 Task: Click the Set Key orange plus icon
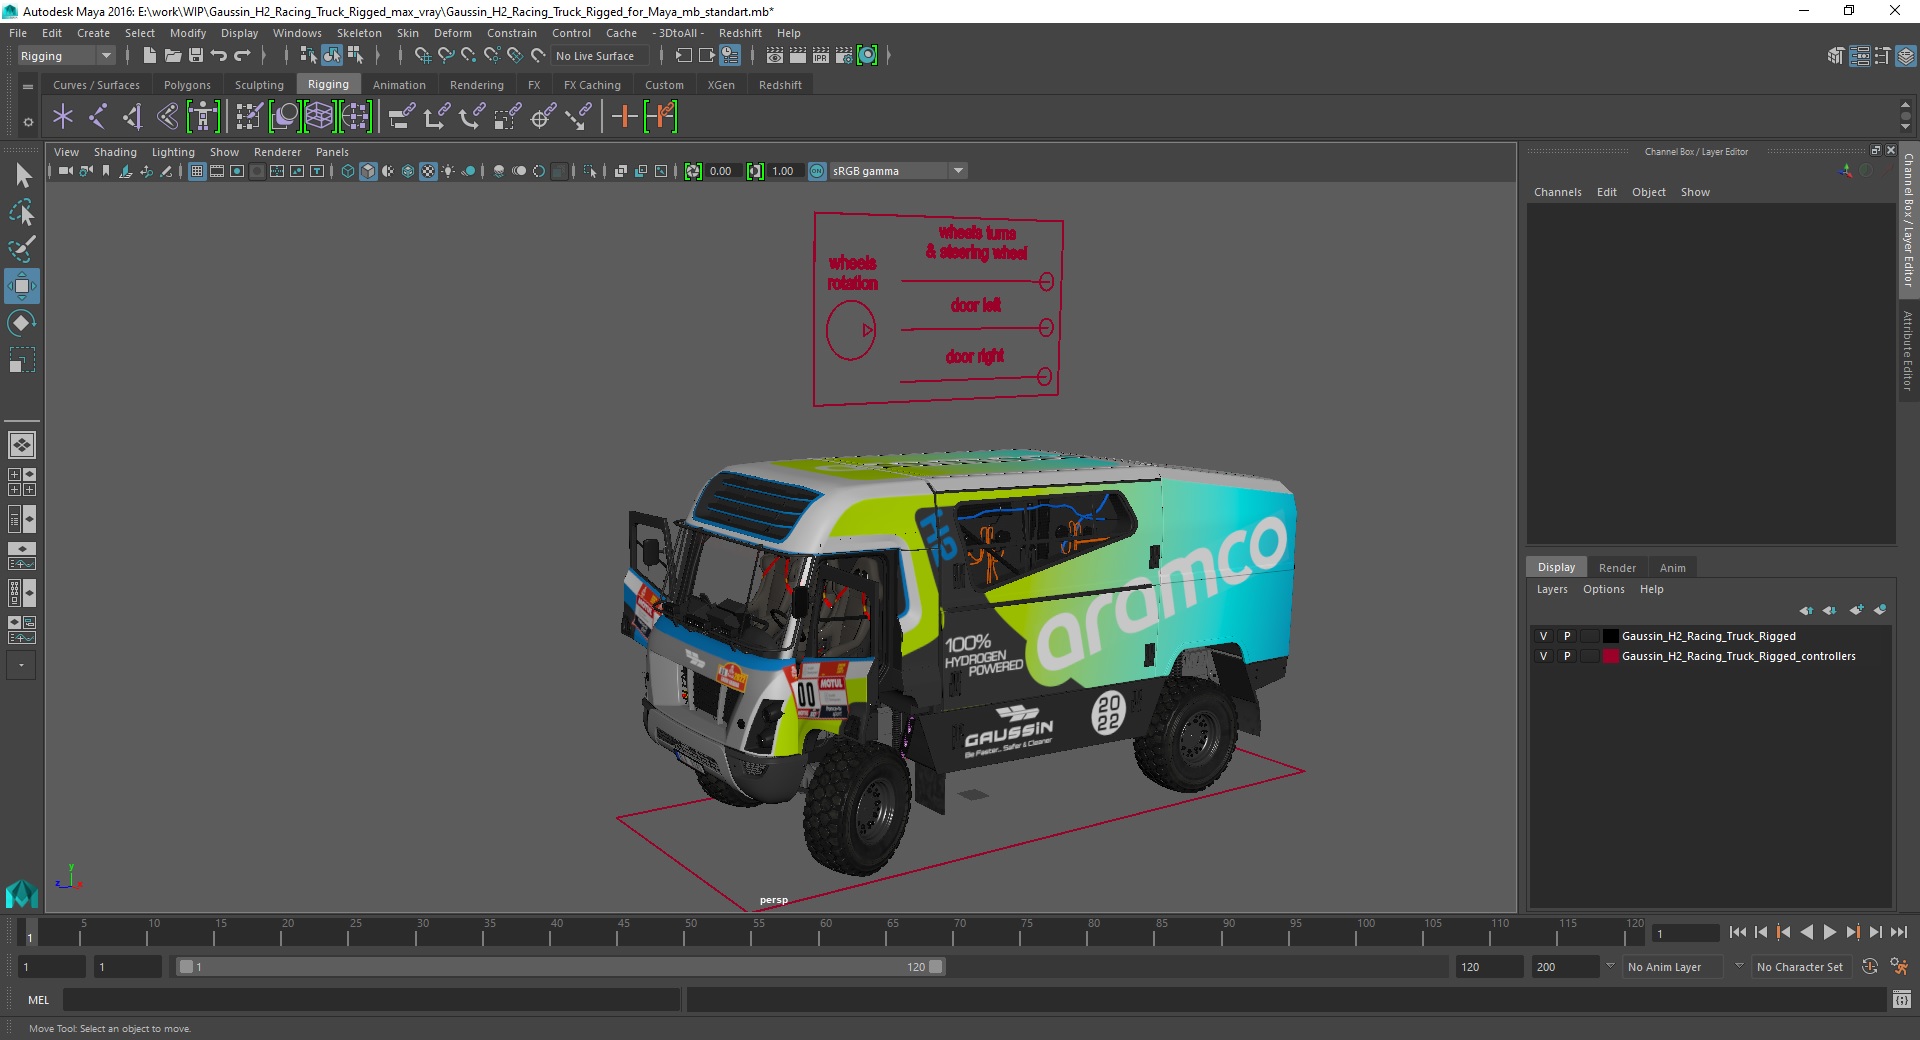click(624, 117)
